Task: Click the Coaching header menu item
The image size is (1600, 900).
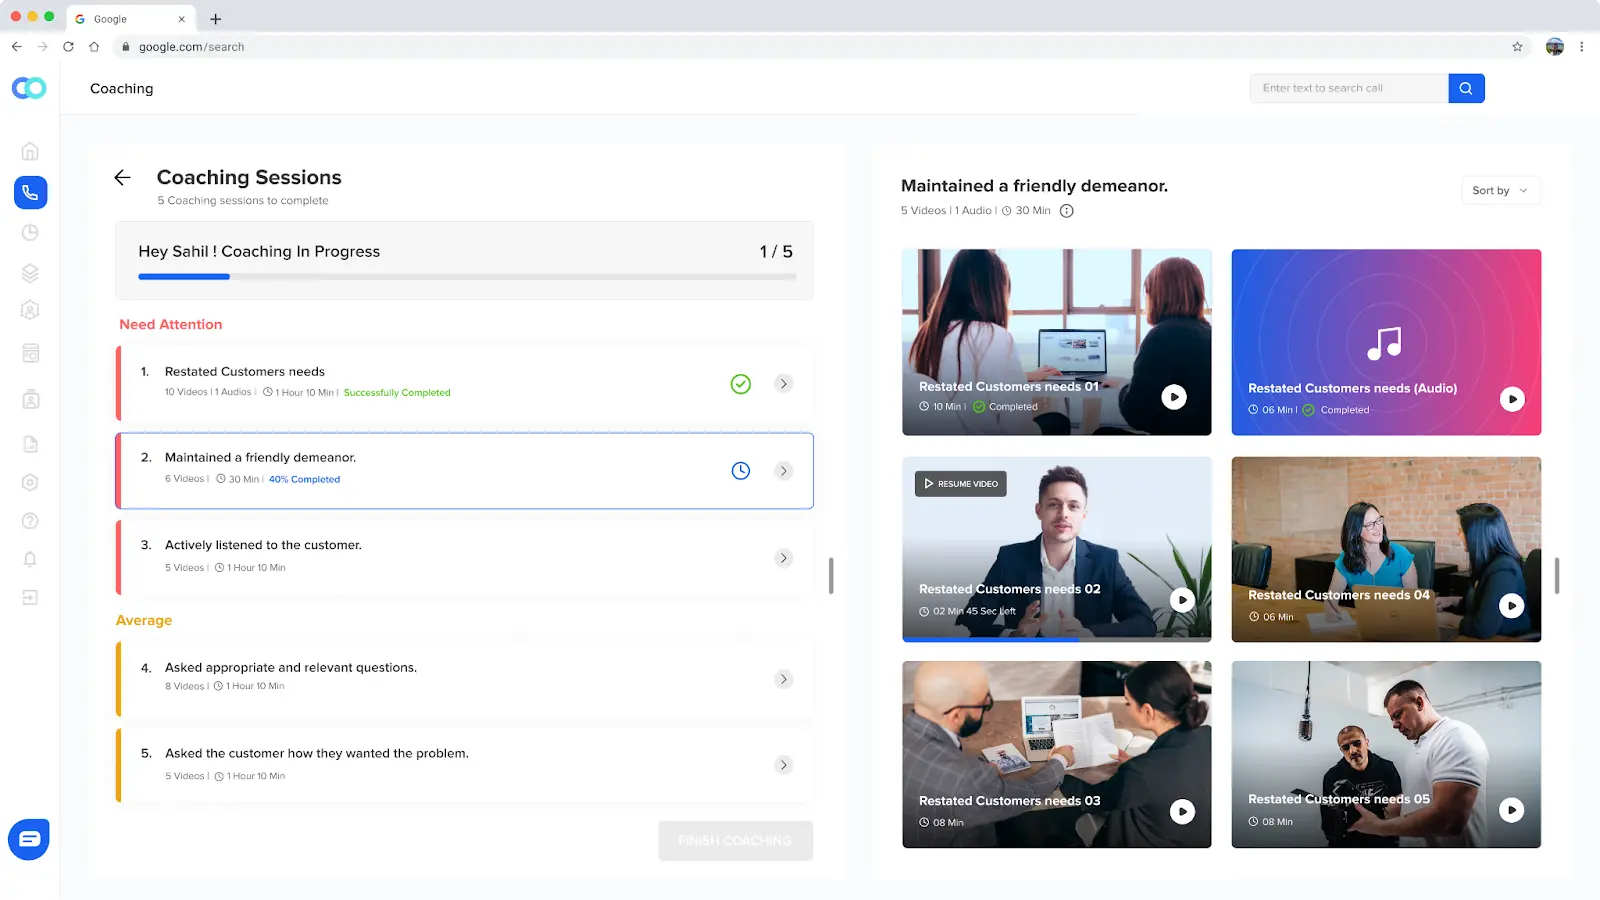Action: tap(121, 88)
